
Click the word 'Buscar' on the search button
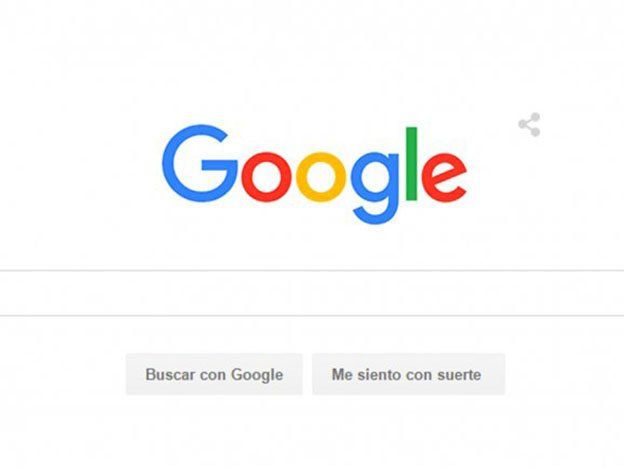coord(170,374)
